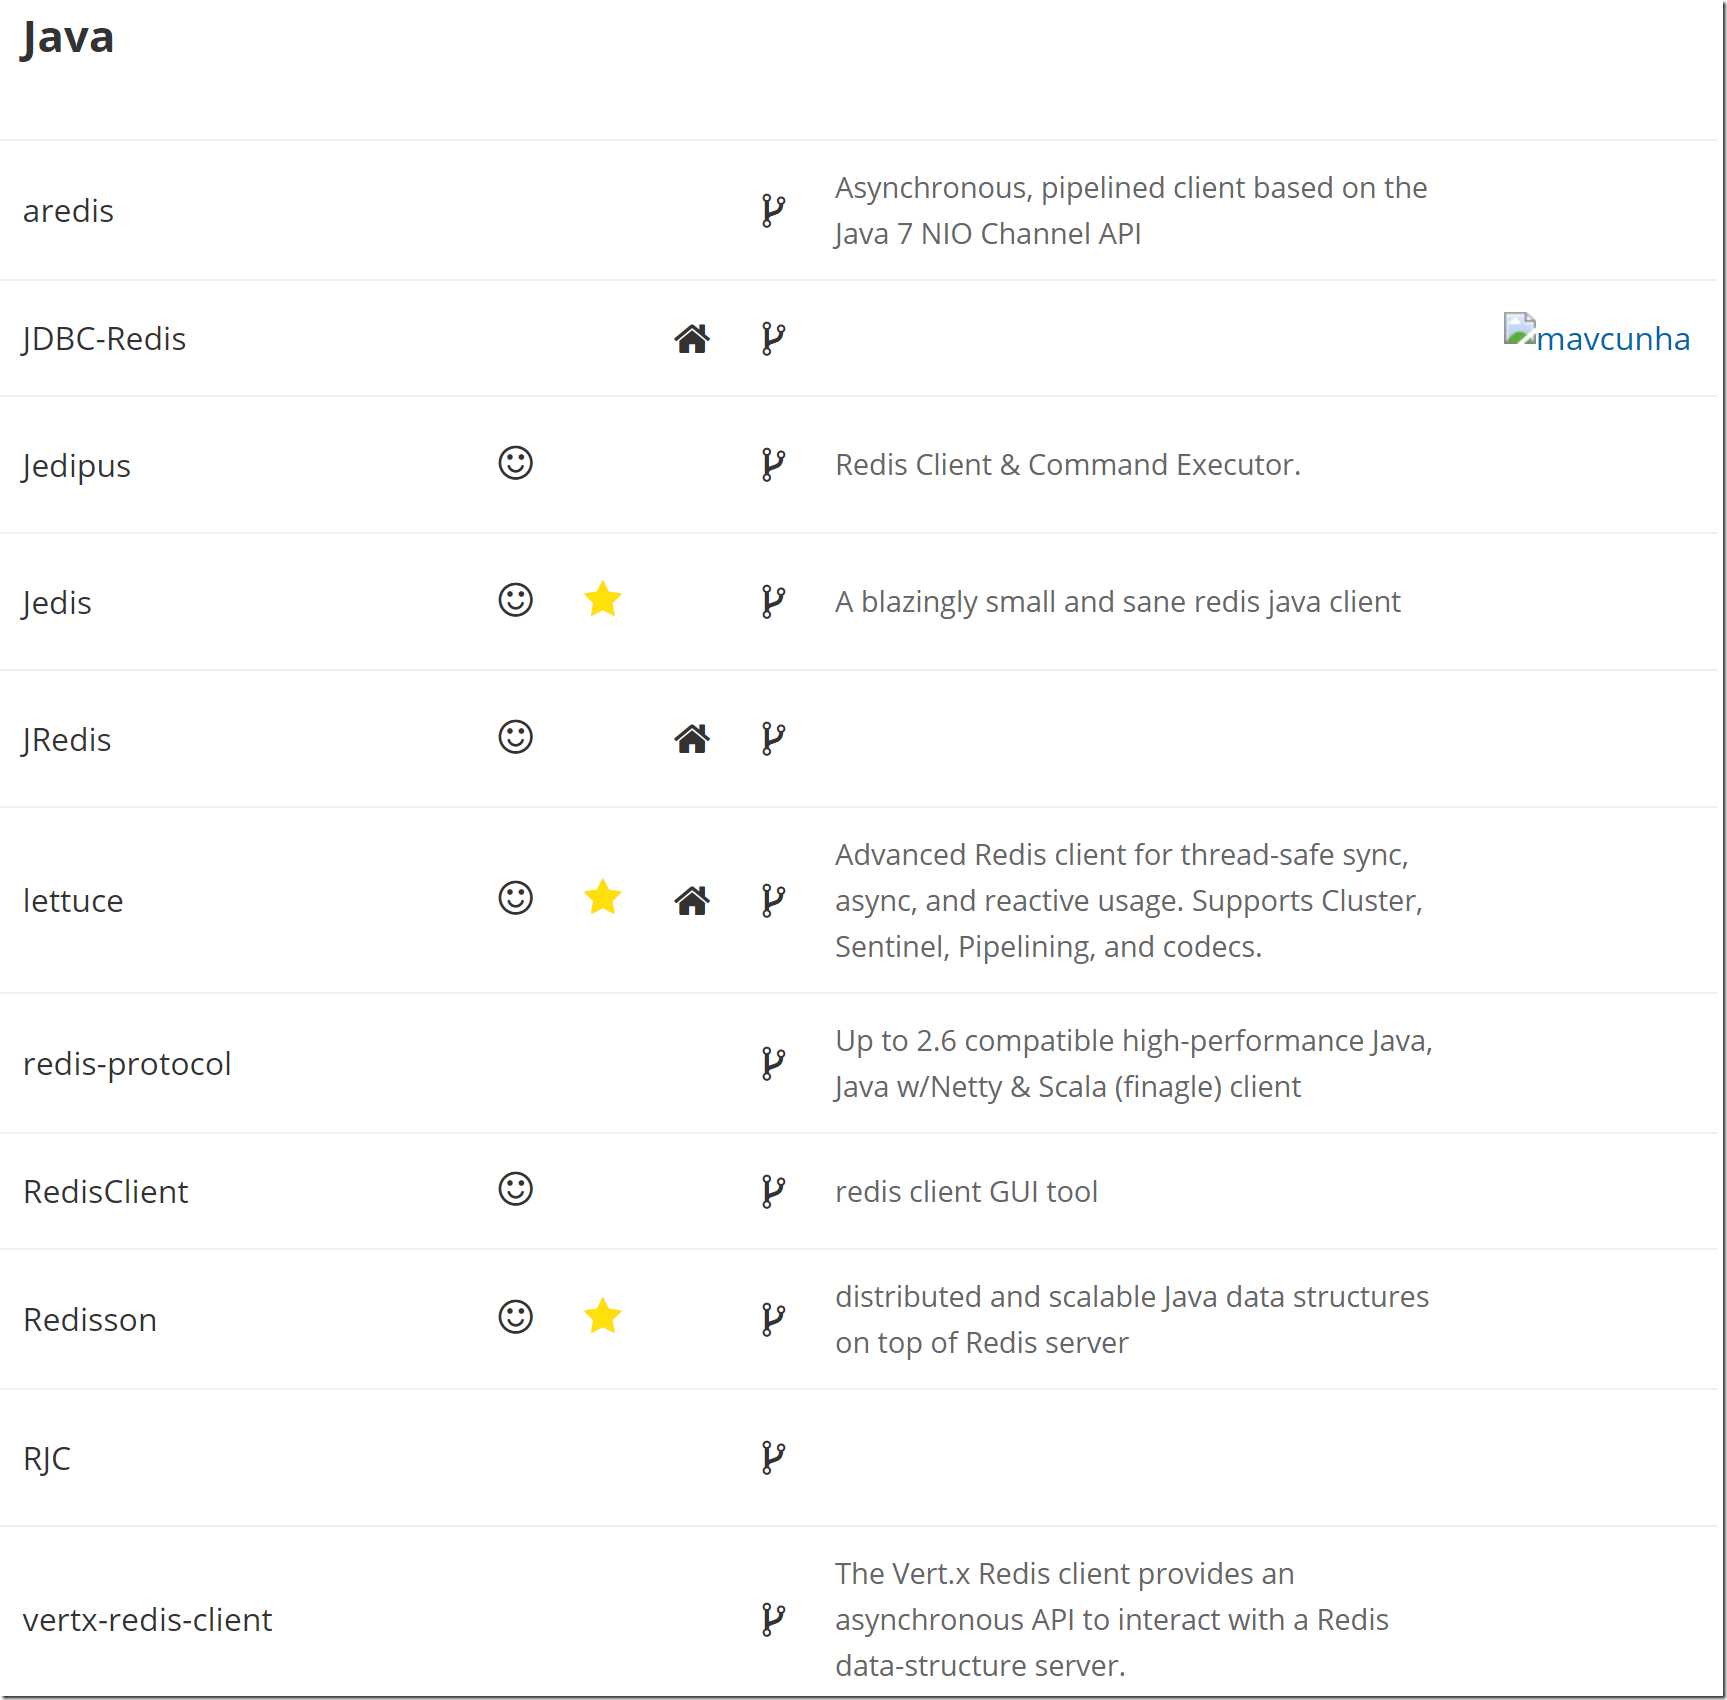
Task: Click the lettuce yellow star icon
Action: click(603, 898)
